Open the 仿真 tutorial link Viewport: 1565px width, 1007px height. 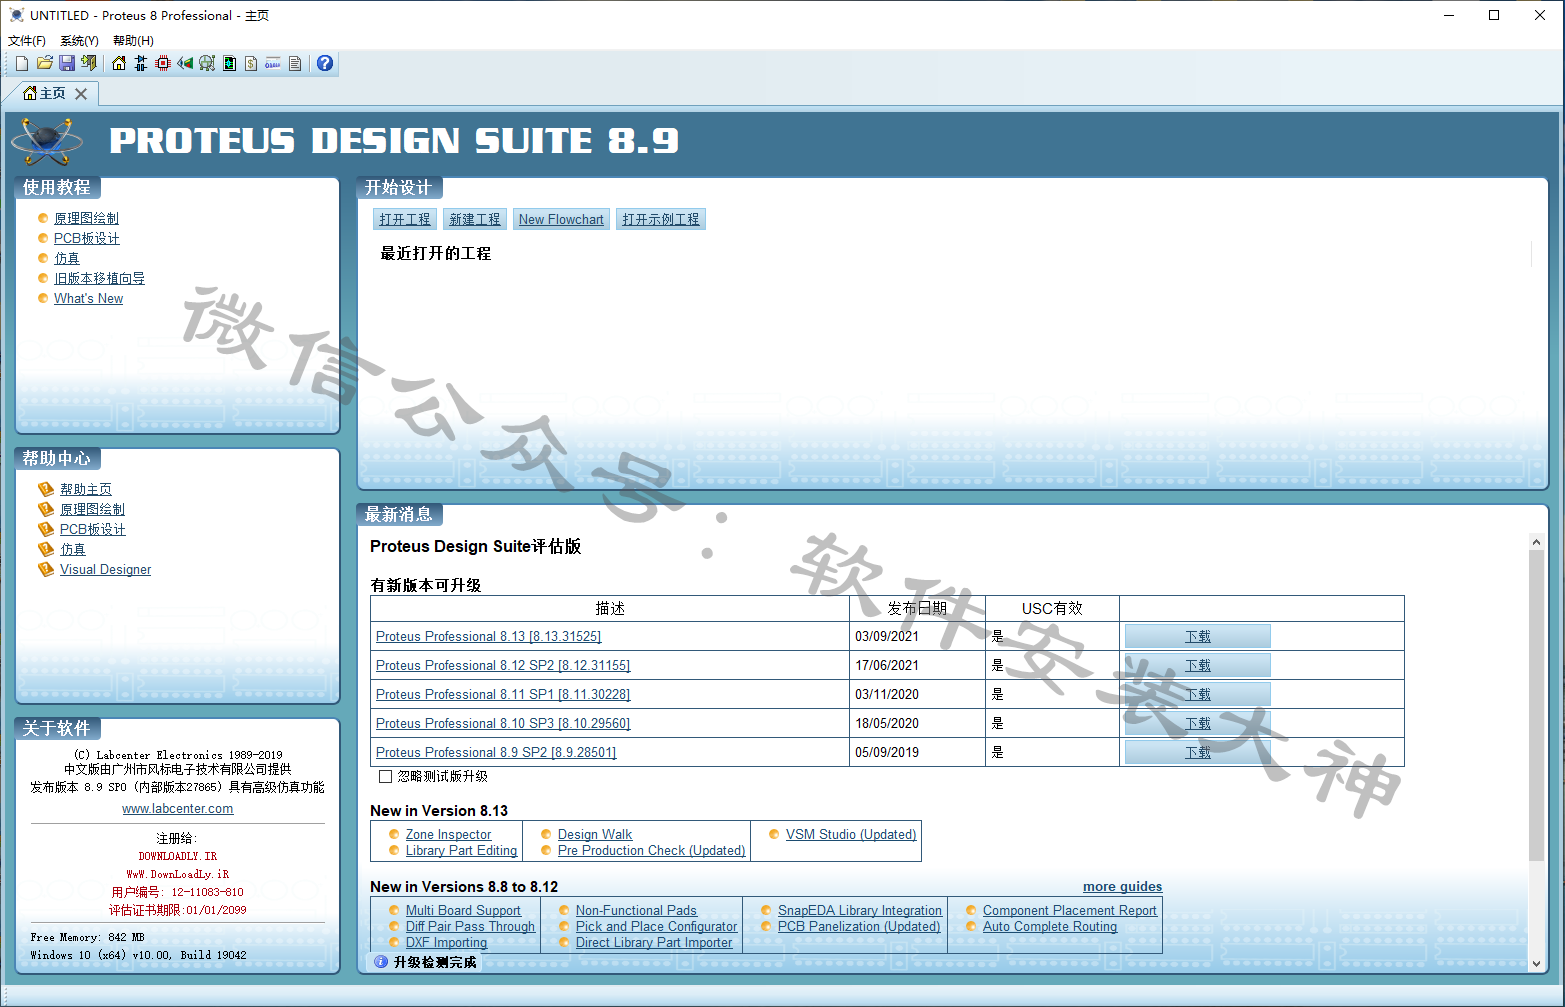pyautogui.click(x=67, y=258)
